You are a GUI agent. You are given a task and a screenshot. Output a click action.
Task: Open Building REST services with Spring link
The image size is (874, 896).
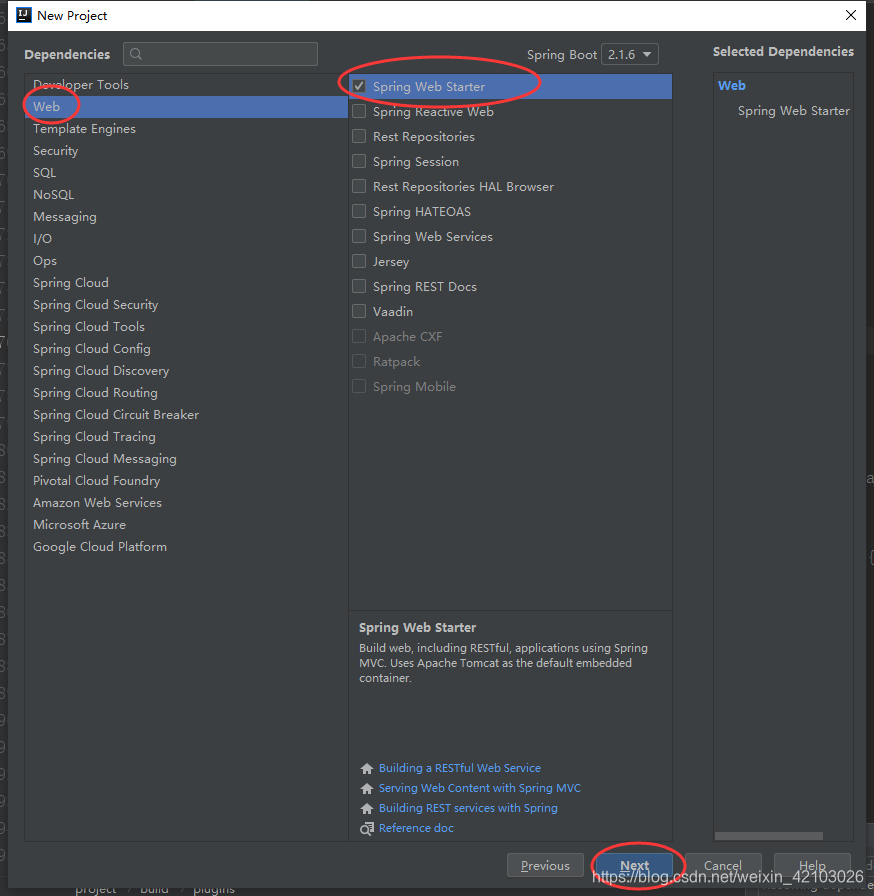point(468,808)
